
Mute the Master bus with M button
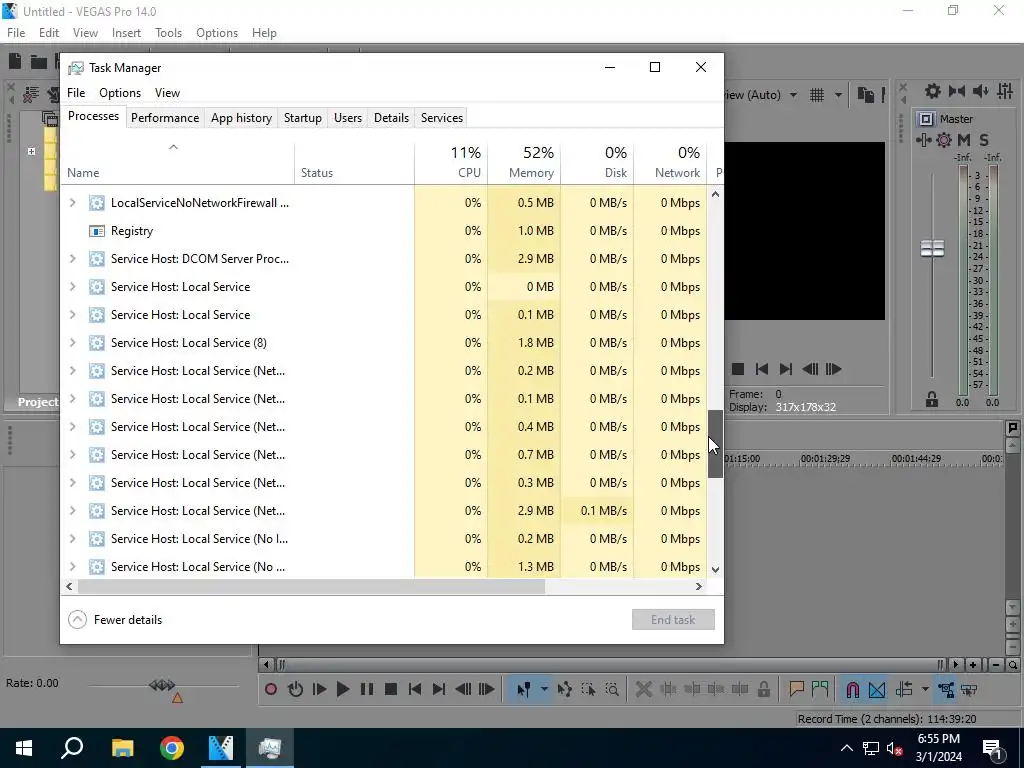[964, 140]
